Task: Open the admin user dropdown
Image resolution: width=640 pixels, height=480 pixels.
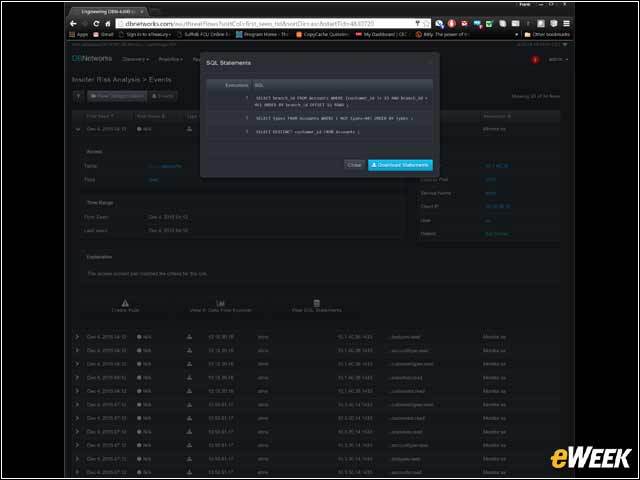Action: 558,60
